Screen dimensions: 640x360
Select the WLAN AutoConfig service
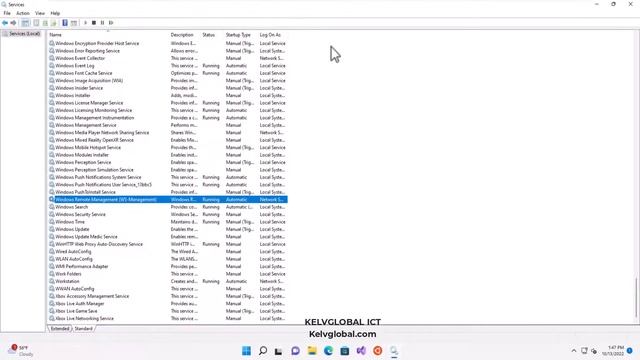(168, 259)
